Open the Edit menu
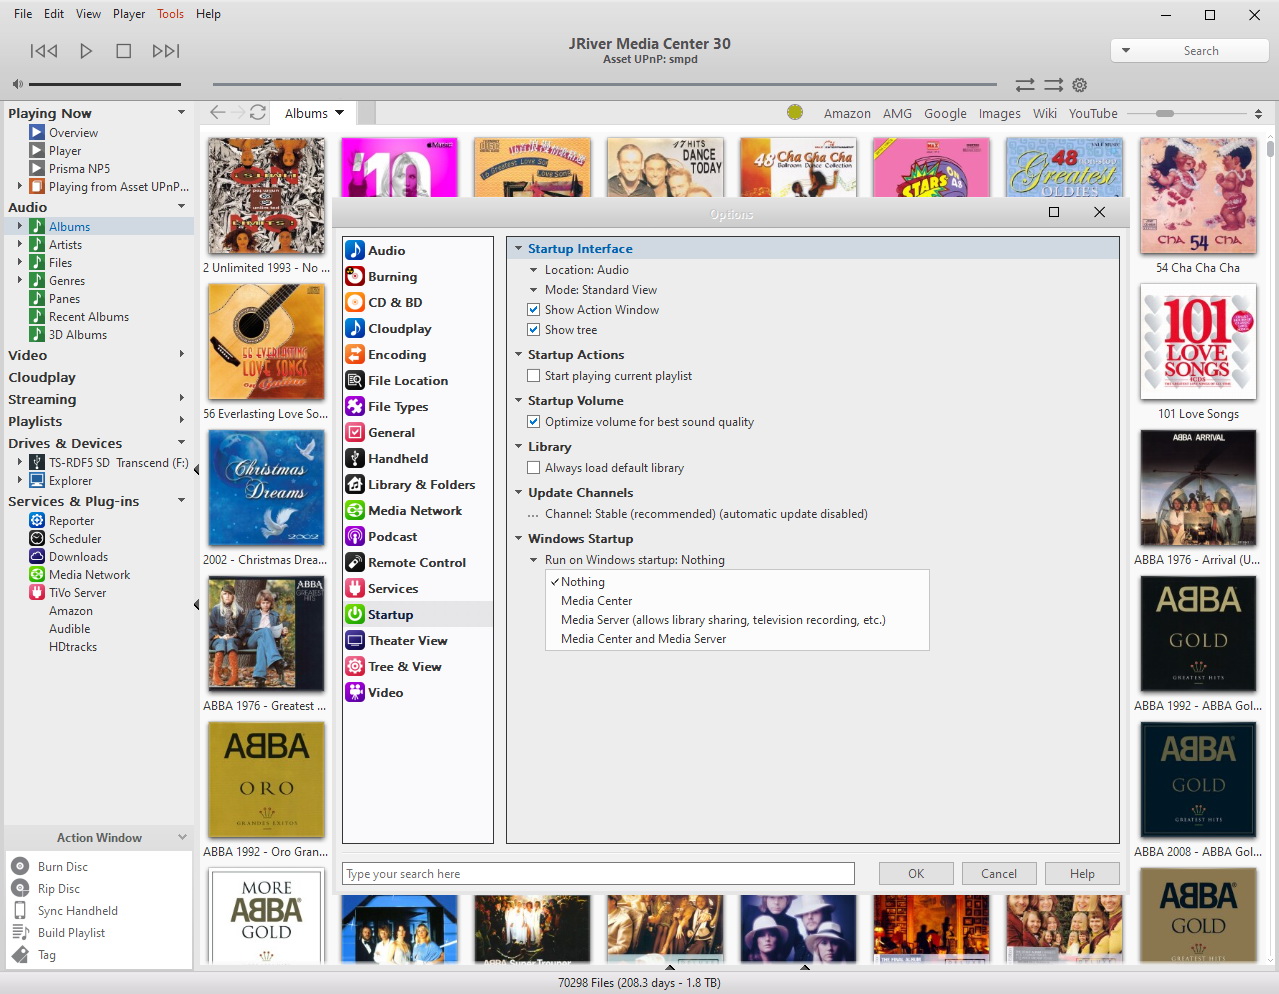 click(x=54, y=14)
